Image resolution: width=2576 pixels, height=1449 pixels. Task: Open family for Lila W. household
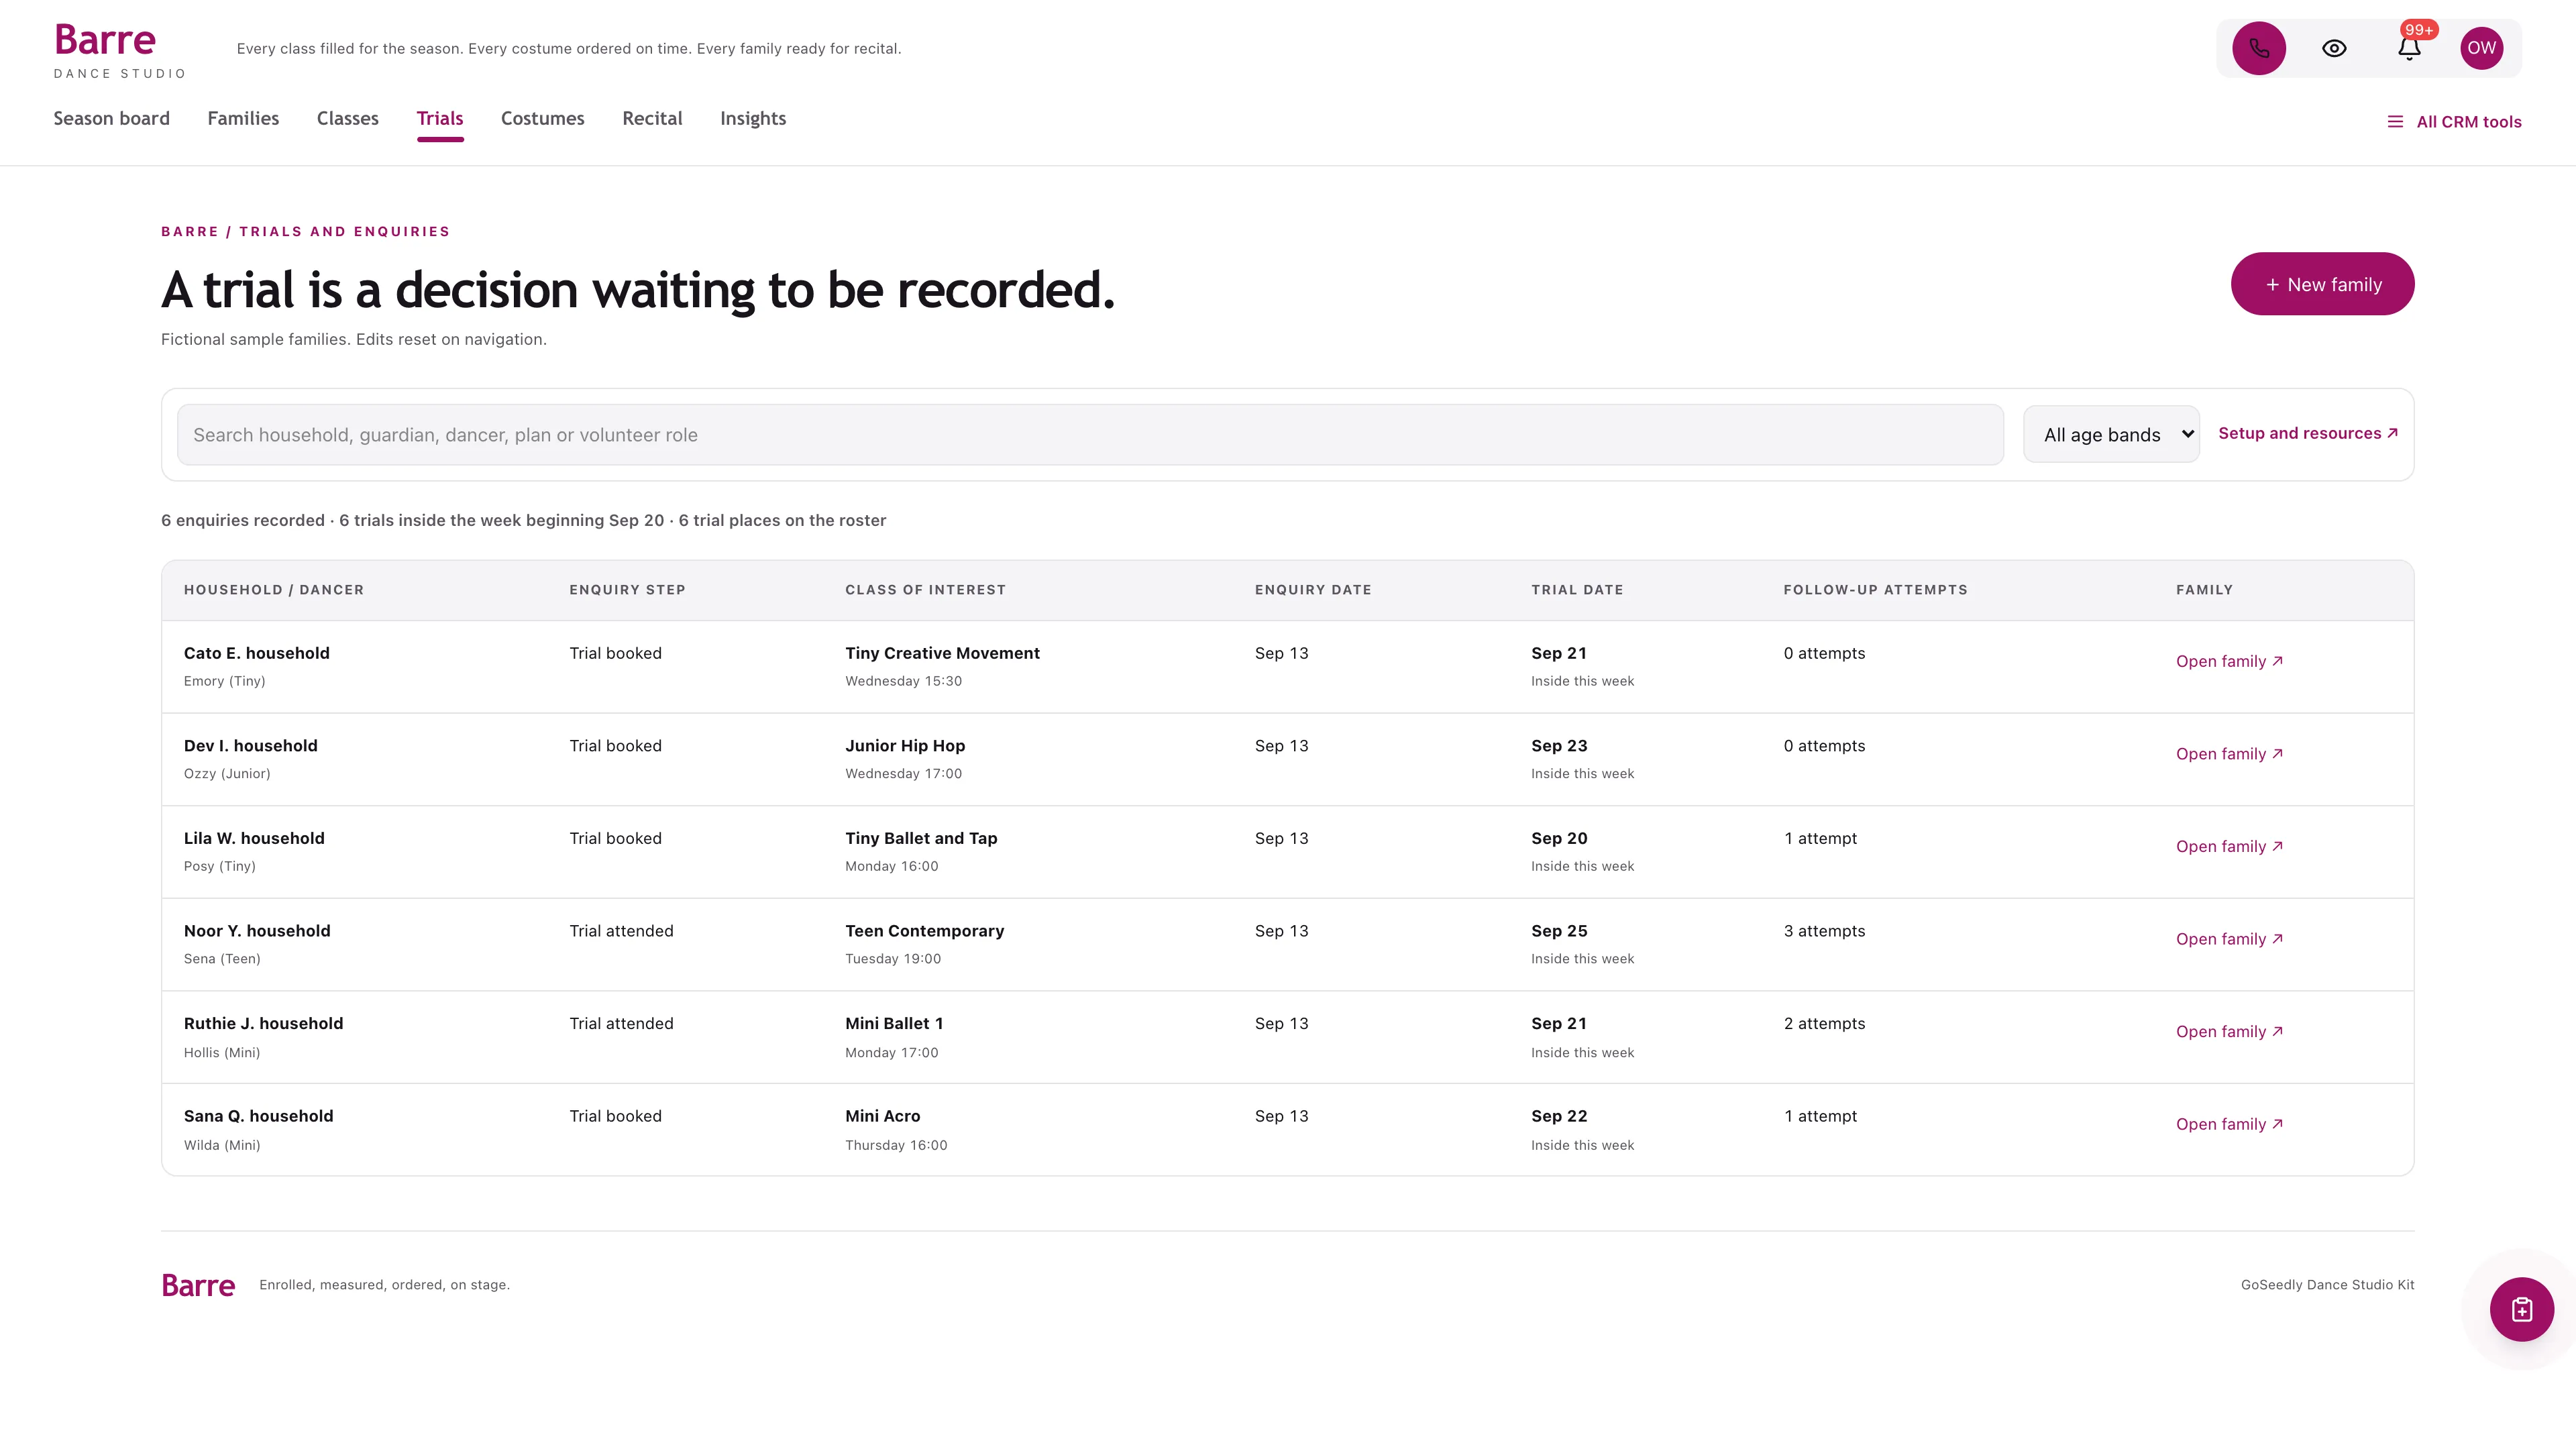(2229, 846)
